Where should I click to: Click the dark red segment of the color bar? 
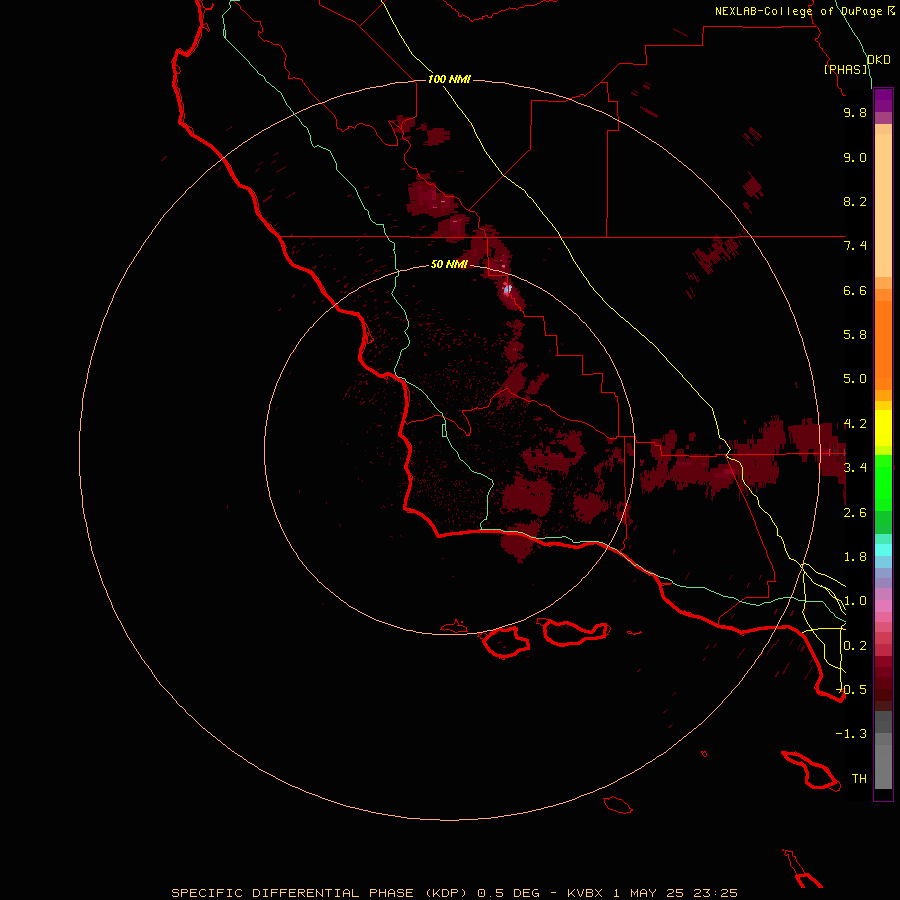(883, 683)
